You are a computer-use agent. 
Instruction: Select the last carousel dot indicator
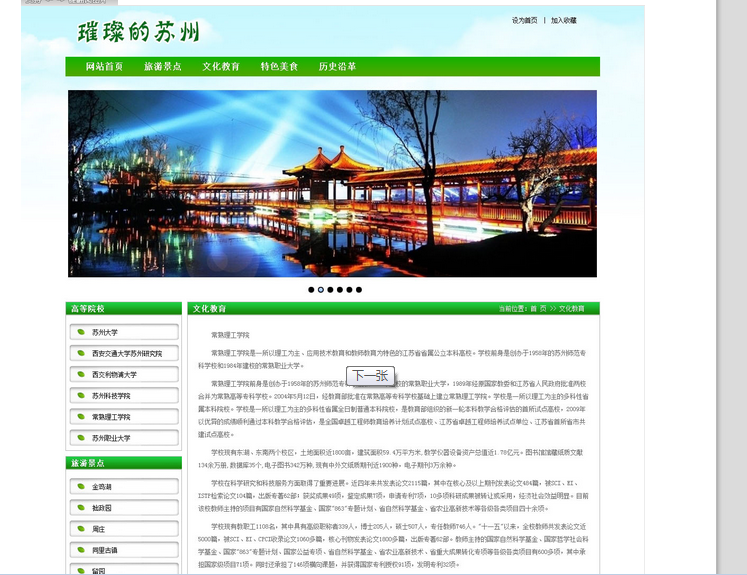(359, 290)
